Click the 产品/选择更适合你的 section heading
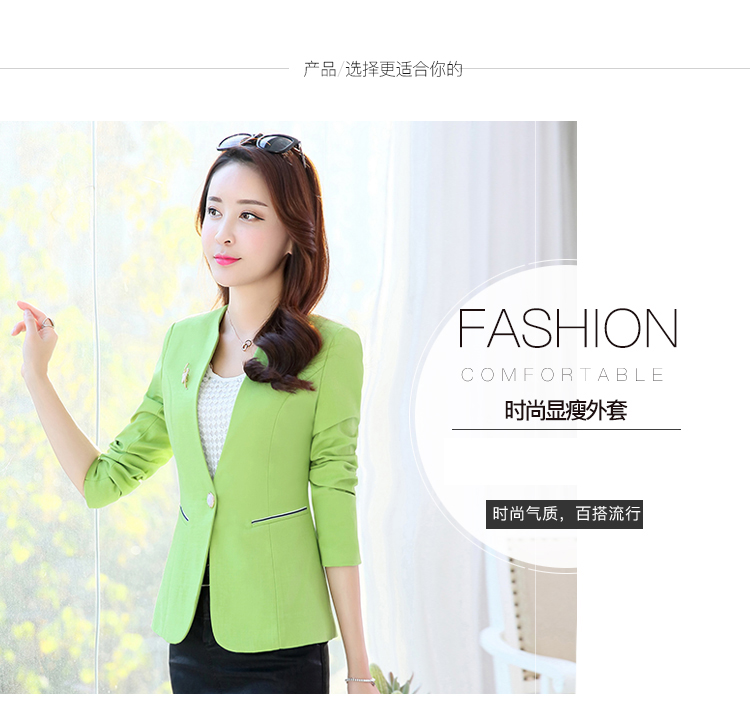750x705 pixels. pos(383,69)
